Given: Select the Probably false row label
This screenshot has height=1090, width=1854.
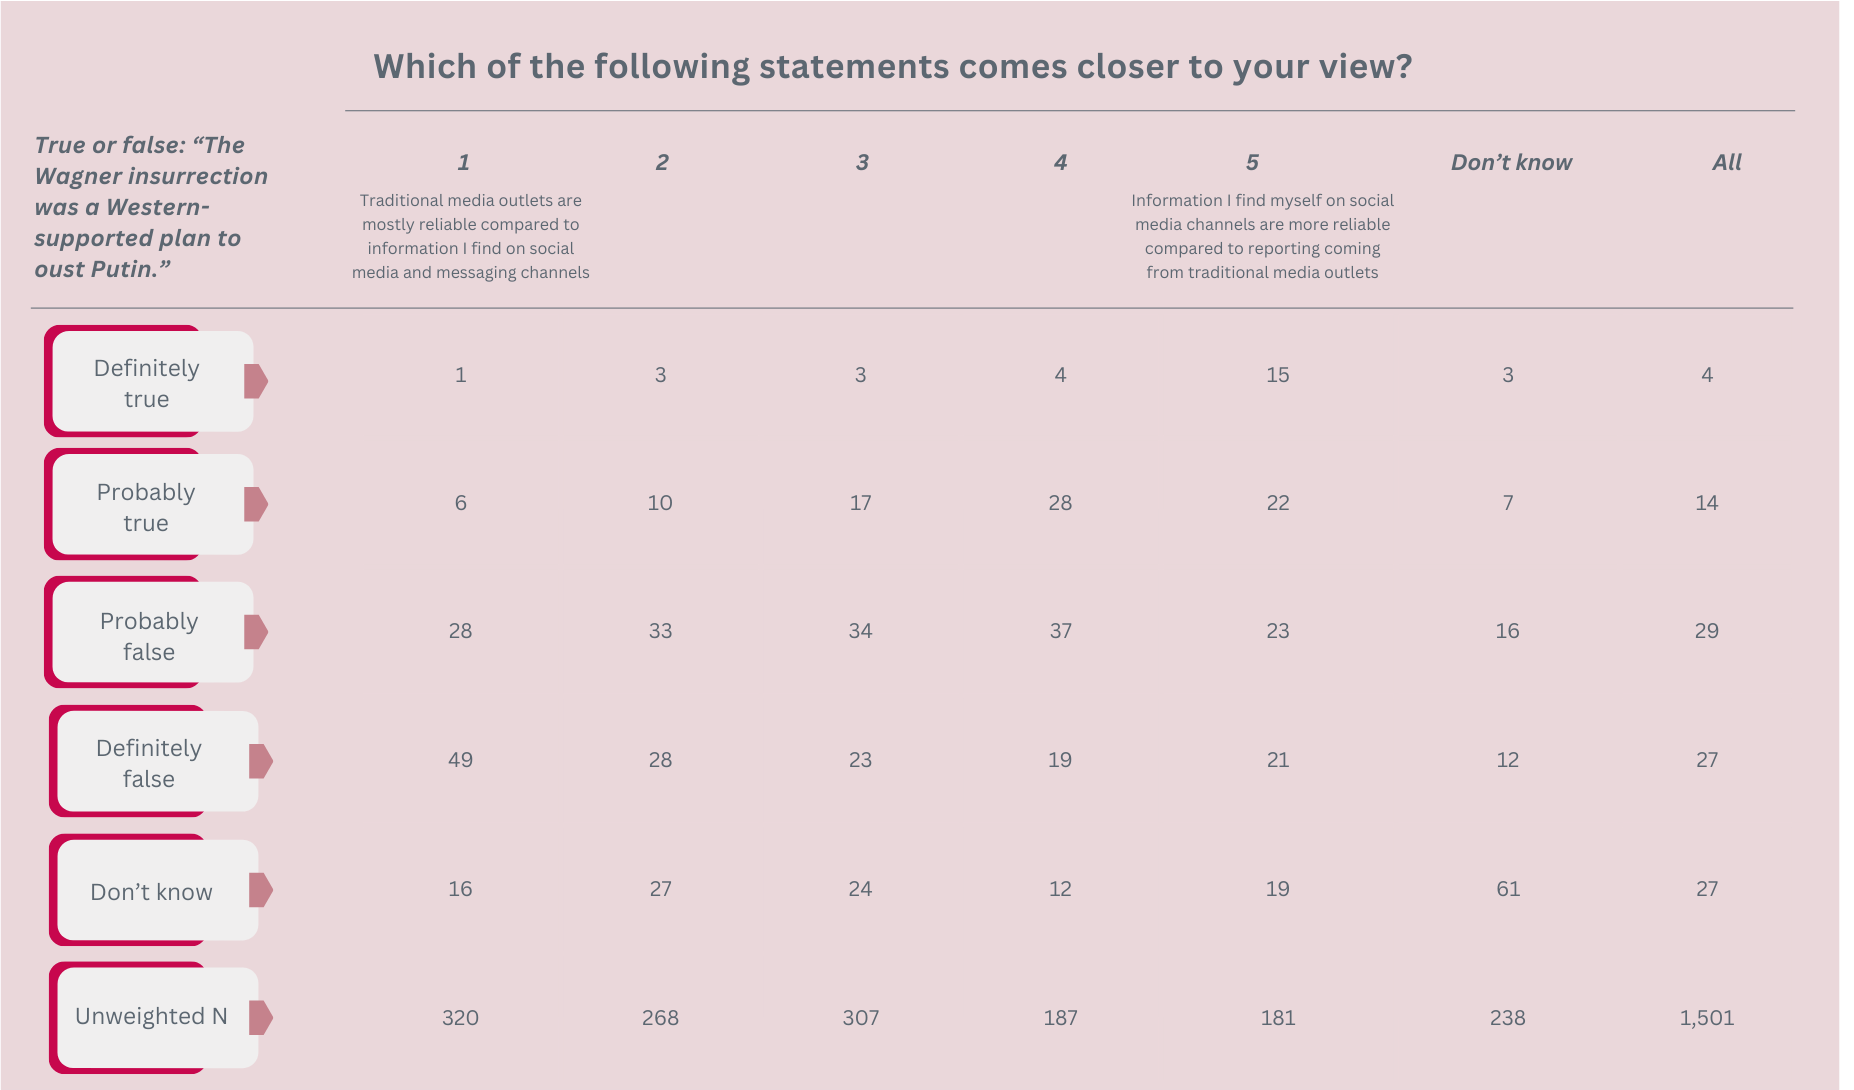Looking at the screenshot, I should click(x=149, y=636).
